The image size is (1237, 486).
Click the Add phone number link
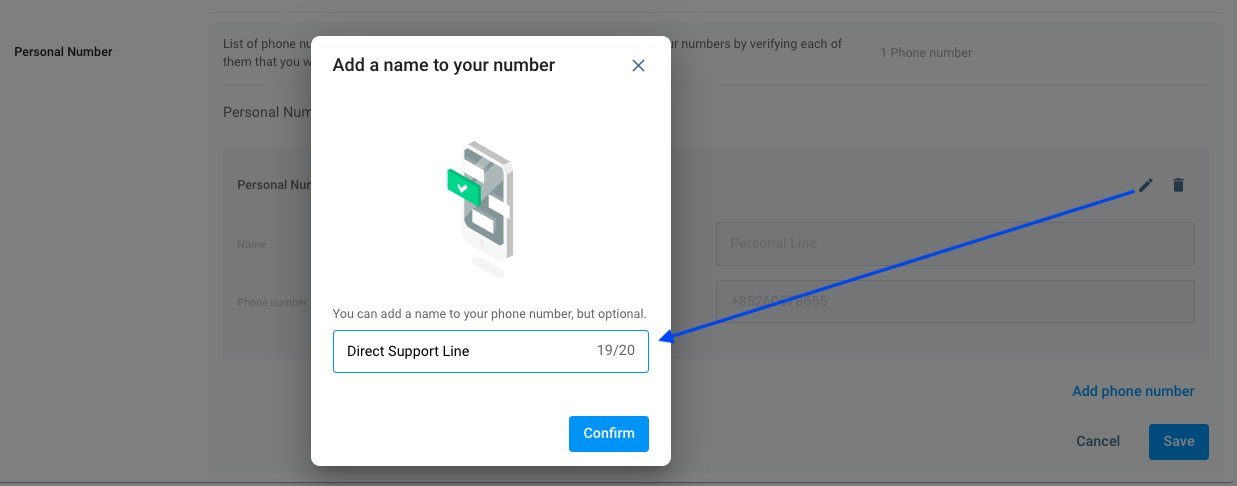pos(1133,391)
